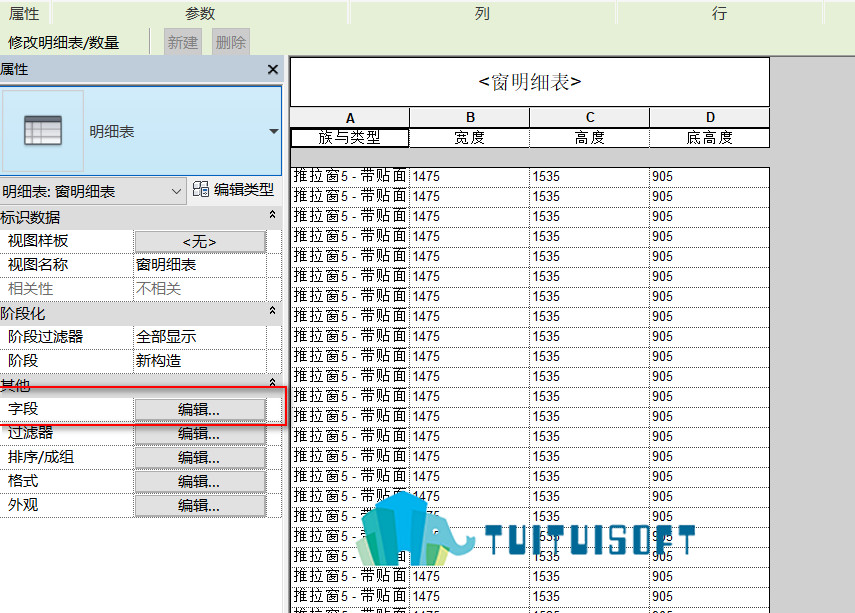The image size is (855, 613).
Task: Open the 过滤器 编辑 button
Action: click(x=200, y=434)
